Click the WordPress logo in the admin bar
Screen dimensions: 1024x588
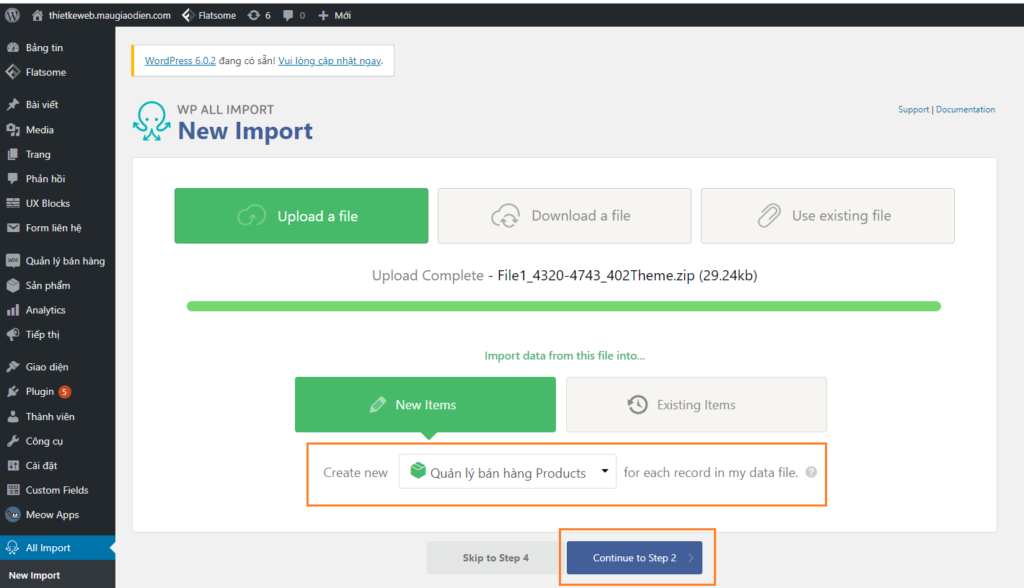11,14
